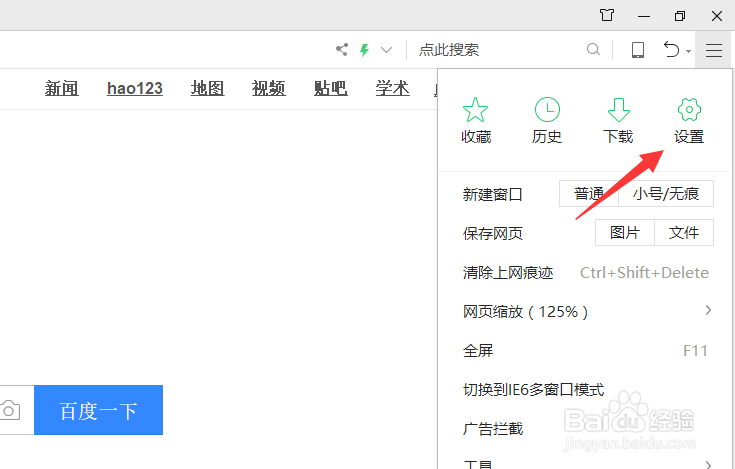Click the camera image search icon
735x469 pixels.
click(9, 410)
